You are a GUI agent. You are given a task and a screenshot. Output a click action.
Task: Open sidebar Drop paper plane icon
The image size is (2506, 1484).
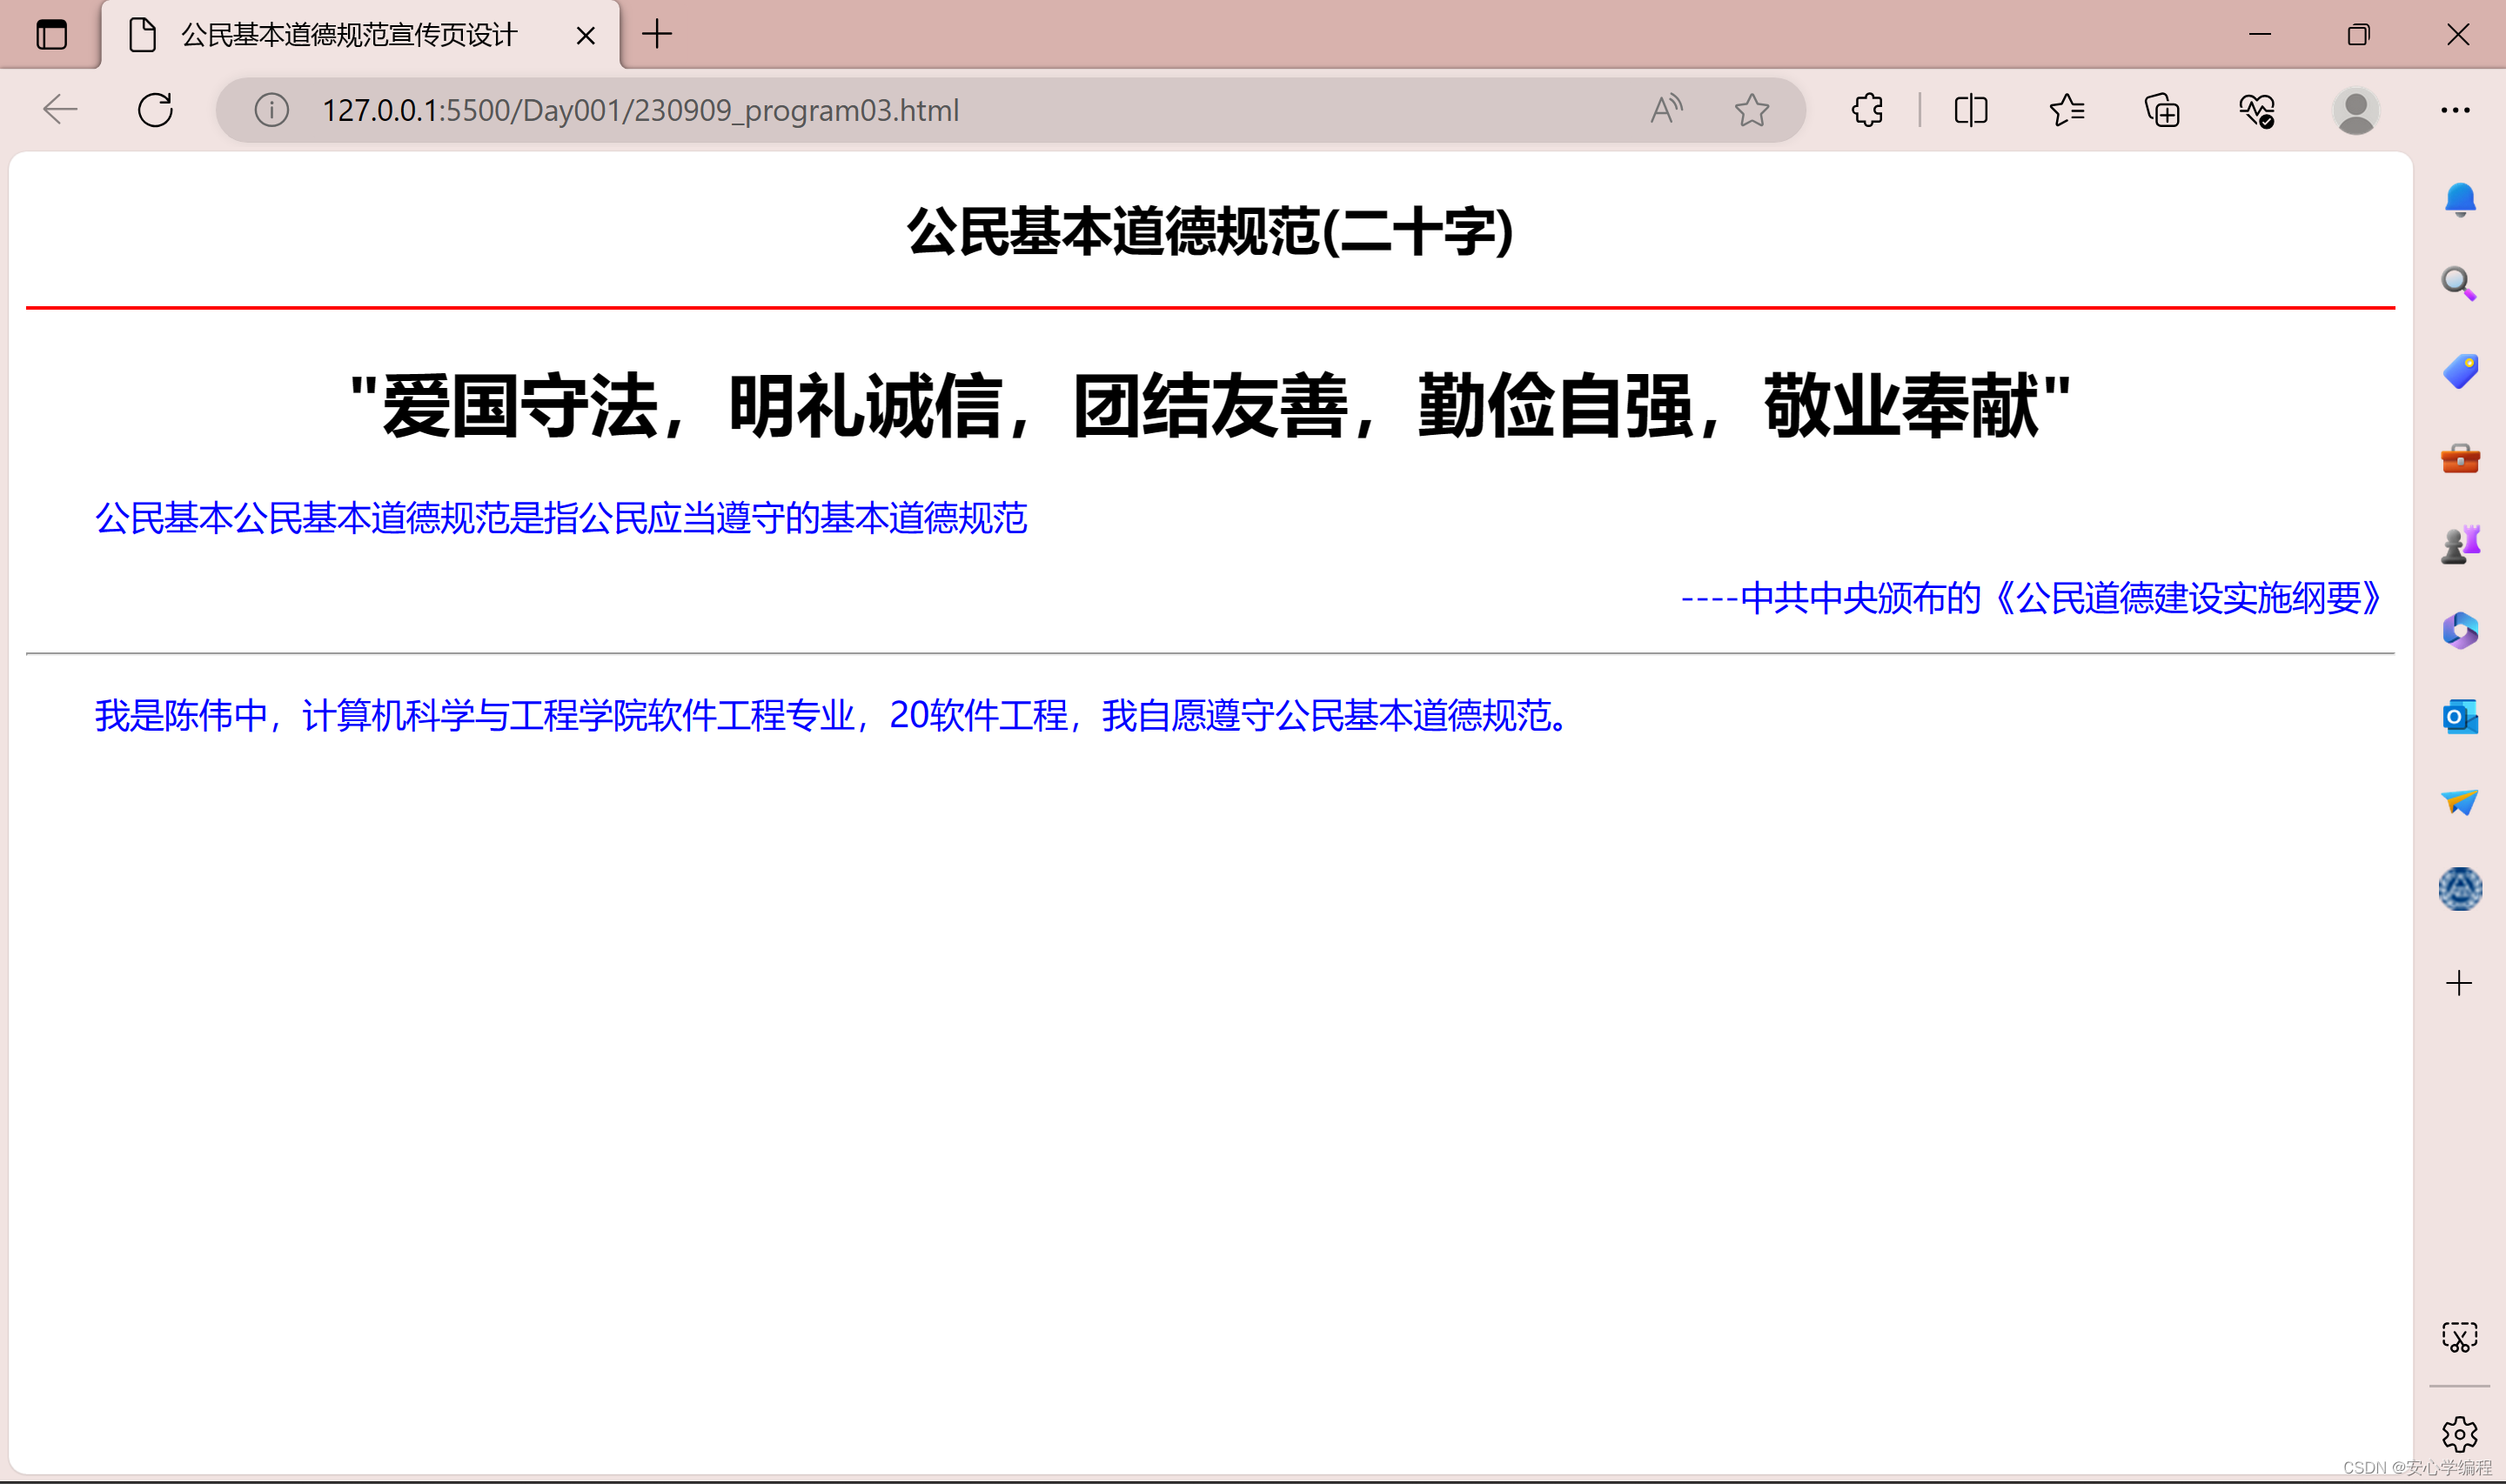(x=2460, y=802)
